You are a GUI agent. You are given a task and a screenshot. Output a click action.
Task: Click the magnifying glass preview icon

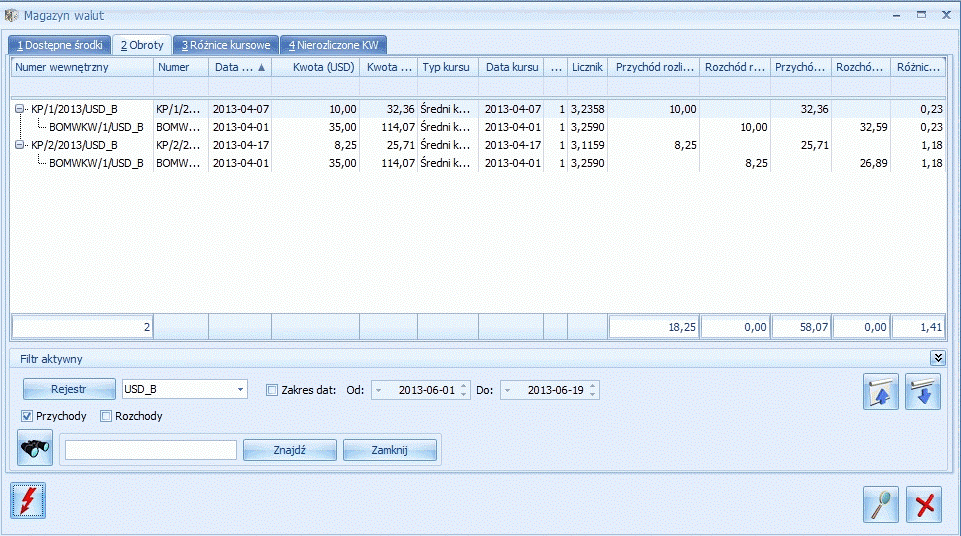click(x=881, y=505)
